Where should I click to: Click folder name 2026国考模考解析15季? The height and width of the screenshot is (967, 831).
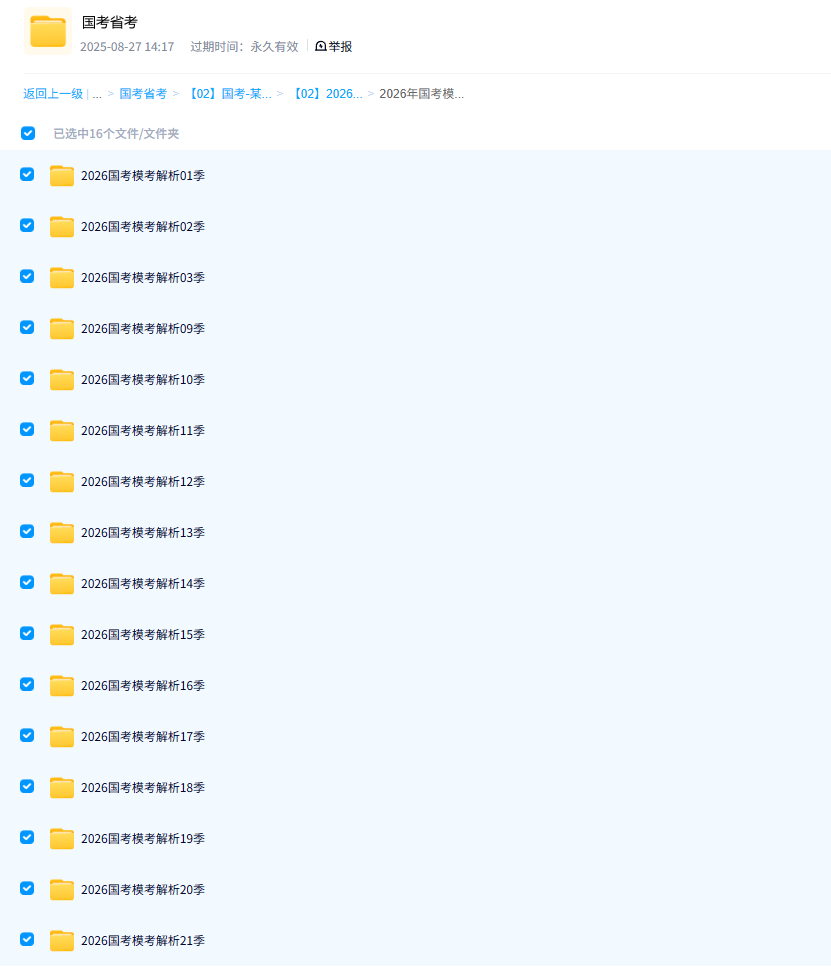[143, 635]
